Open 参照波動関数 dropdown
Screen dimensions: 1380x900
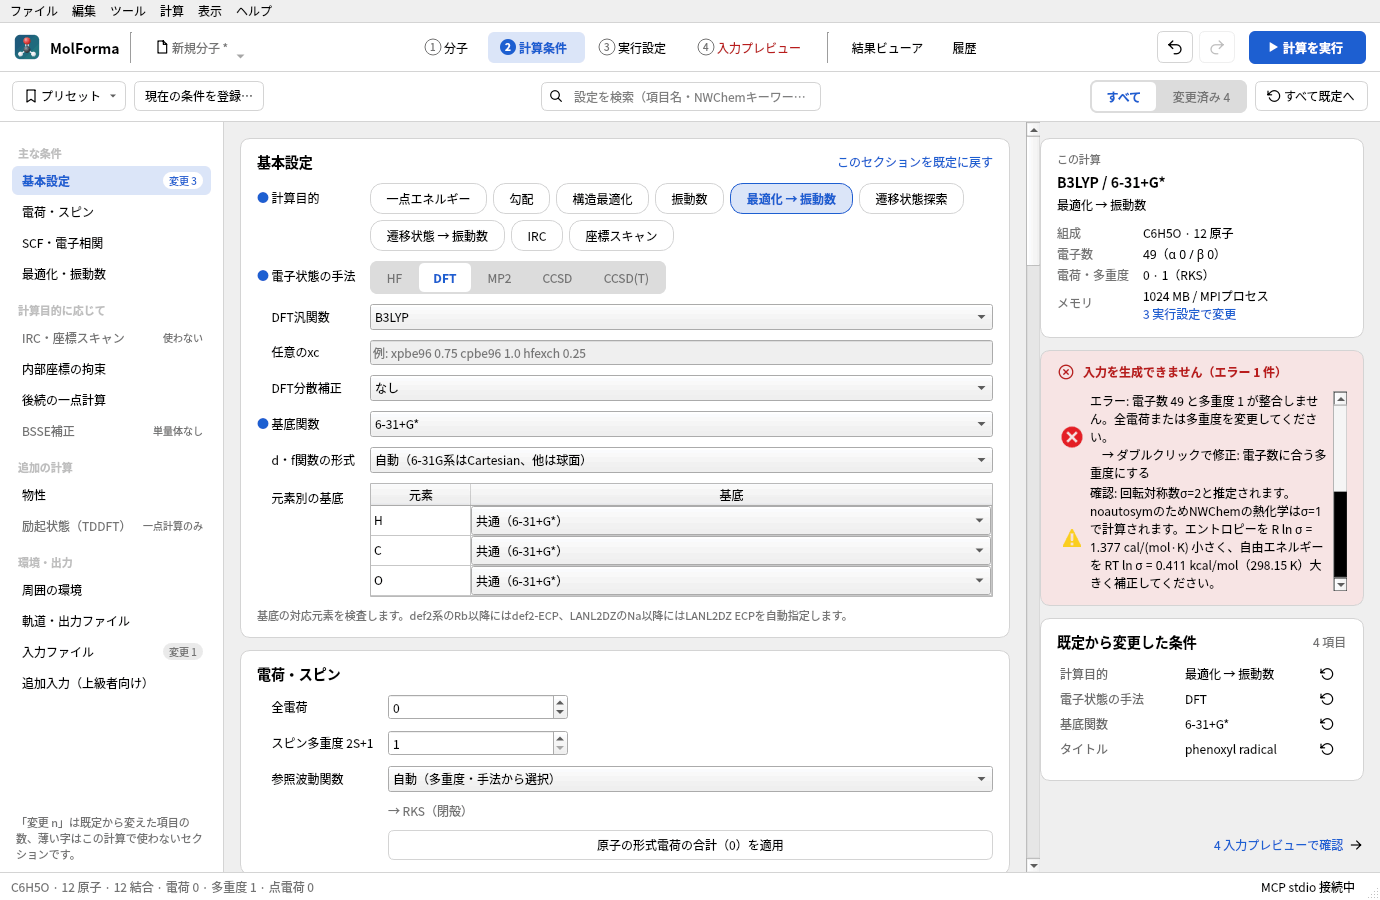[690, 779]
